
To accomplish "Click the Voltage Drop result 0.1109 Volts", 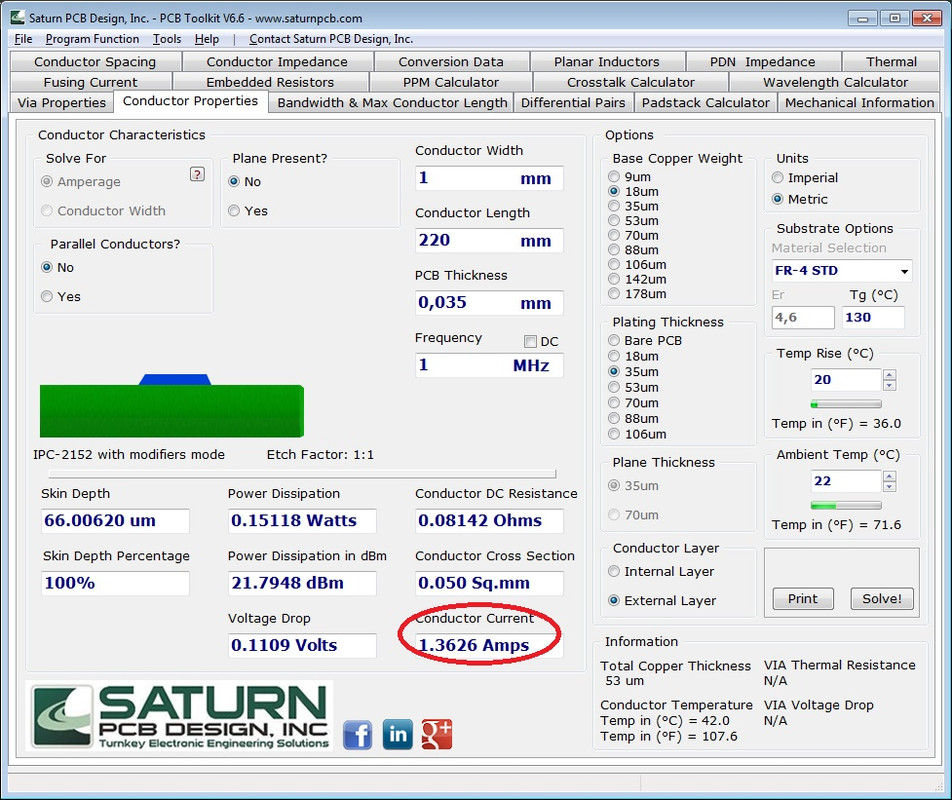I will pos(302,645).
